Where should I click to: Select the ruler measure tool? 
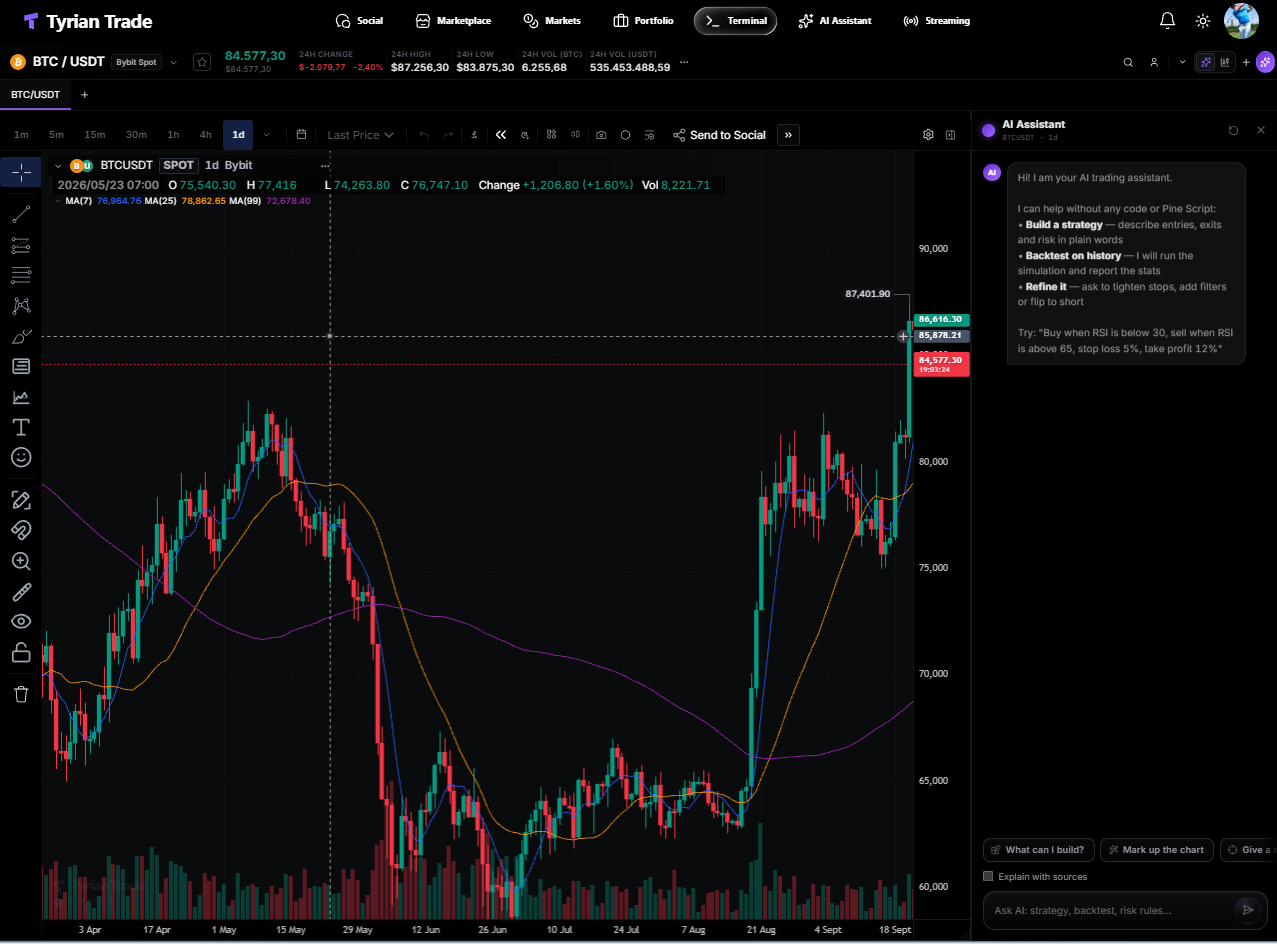point(21,592)
